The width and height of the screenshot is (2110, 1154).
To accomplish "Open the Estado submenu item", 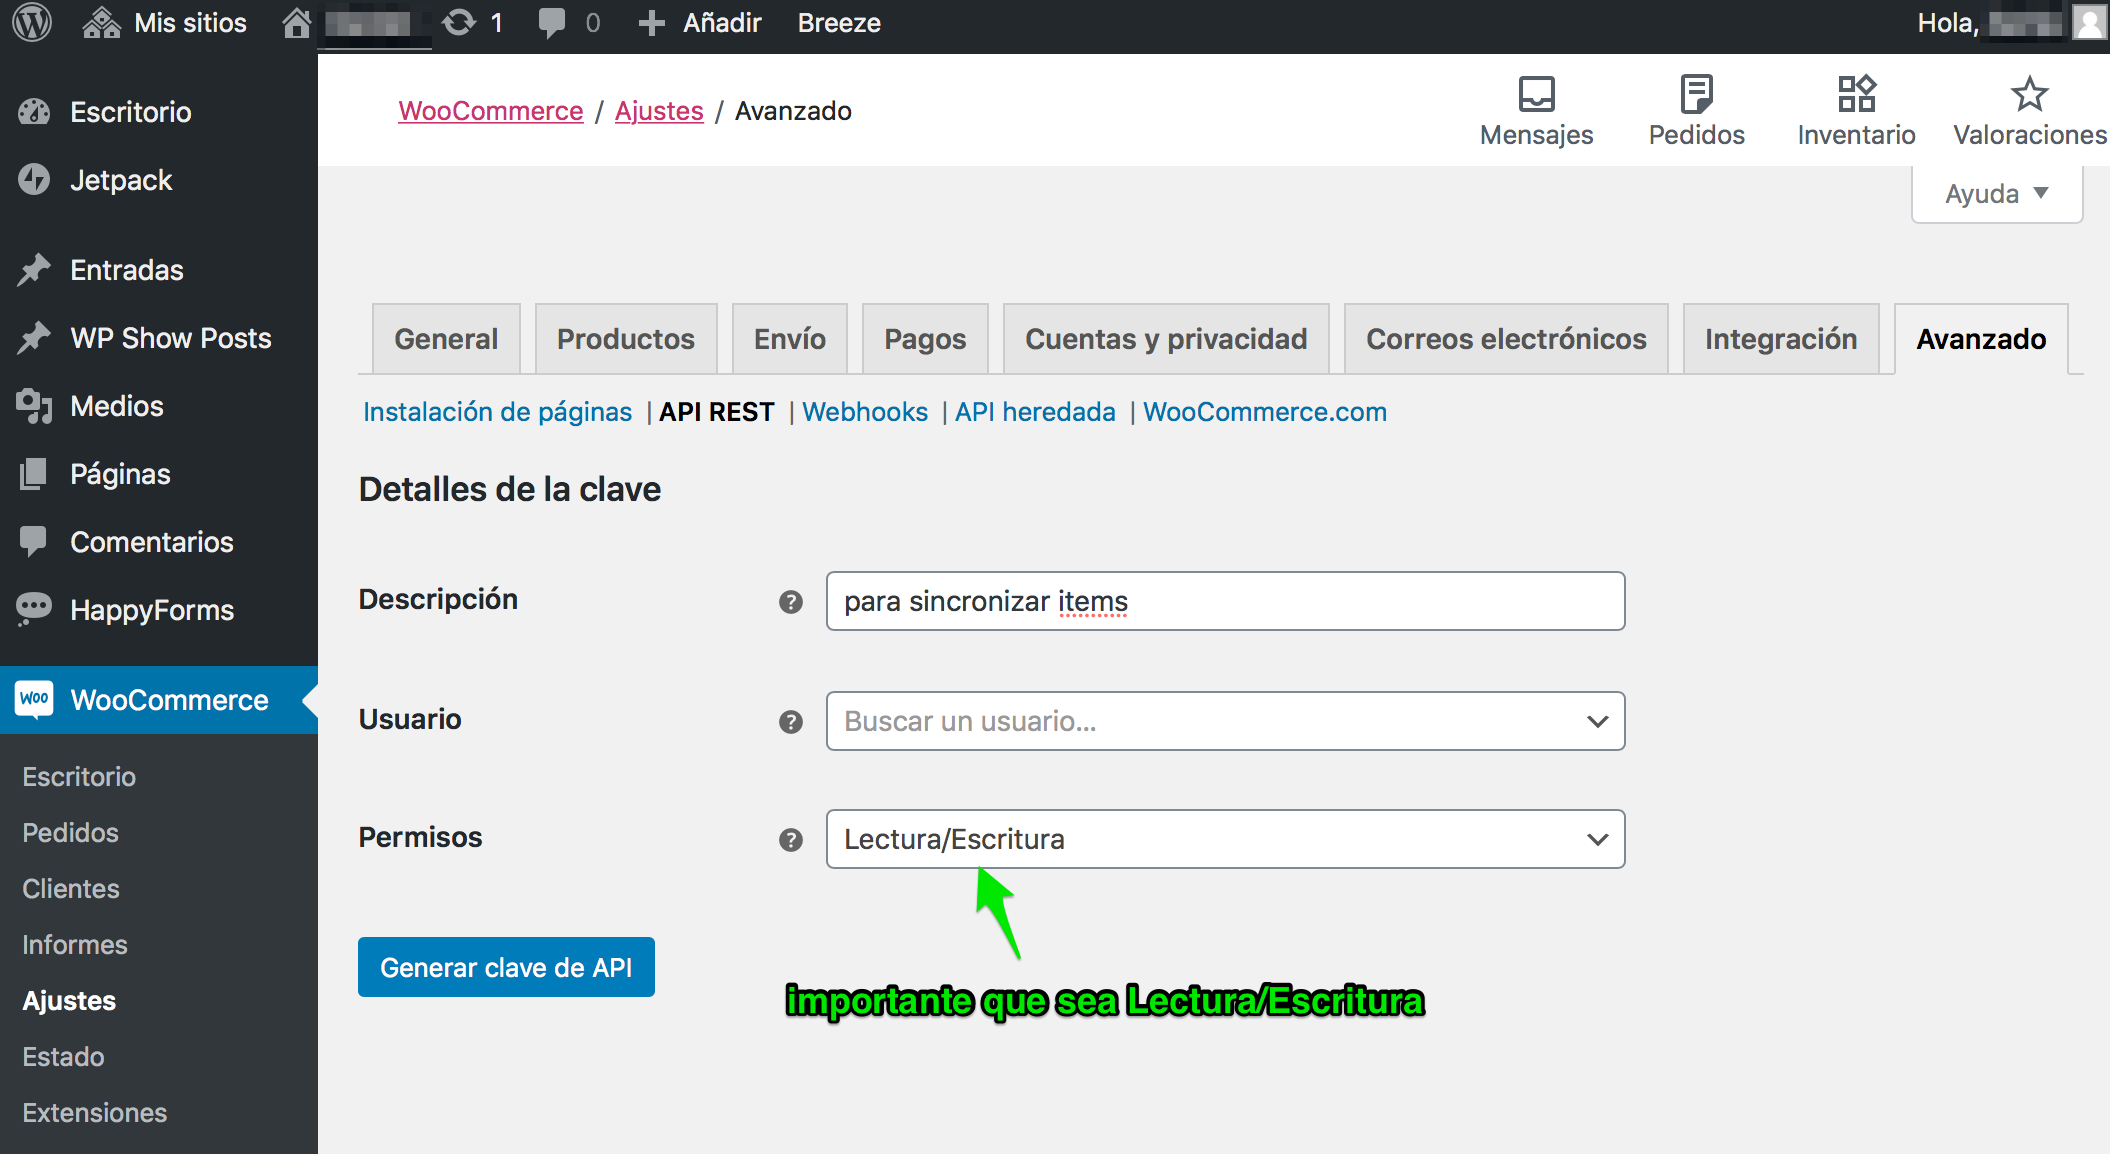I will (x=63, y=1057).
